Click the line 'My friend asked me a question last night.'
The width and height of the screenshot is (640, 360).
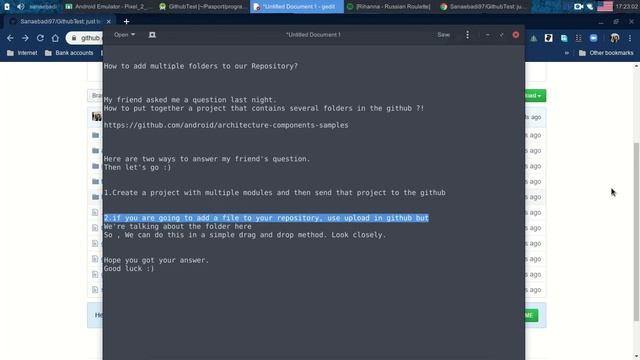[190, 100]
